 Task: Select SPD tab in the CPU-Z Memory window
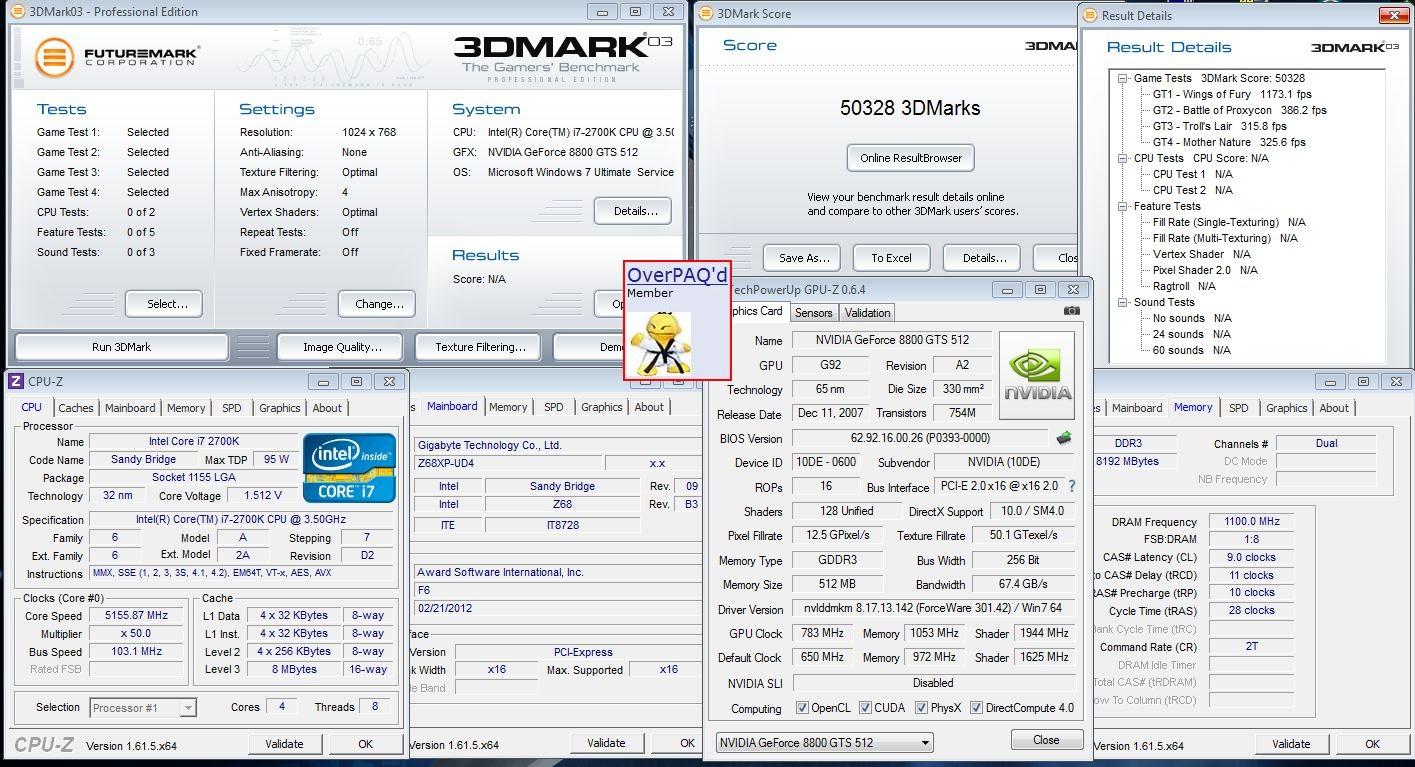[x=1238, y=408]
